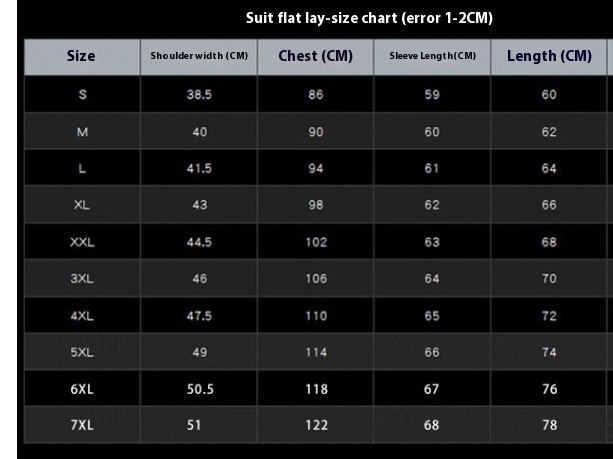Click the chart title 'Suit flat lay-size chart'
Image resolution: width=613 pixels, height=459 pixels.
tap(322, 18)
